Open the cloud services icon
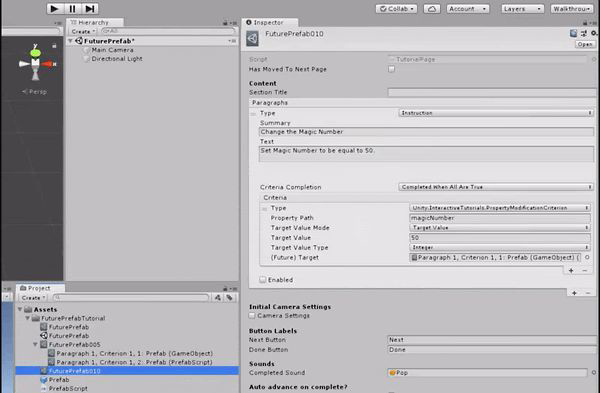 pyautogui.click(x=432, y=9)
